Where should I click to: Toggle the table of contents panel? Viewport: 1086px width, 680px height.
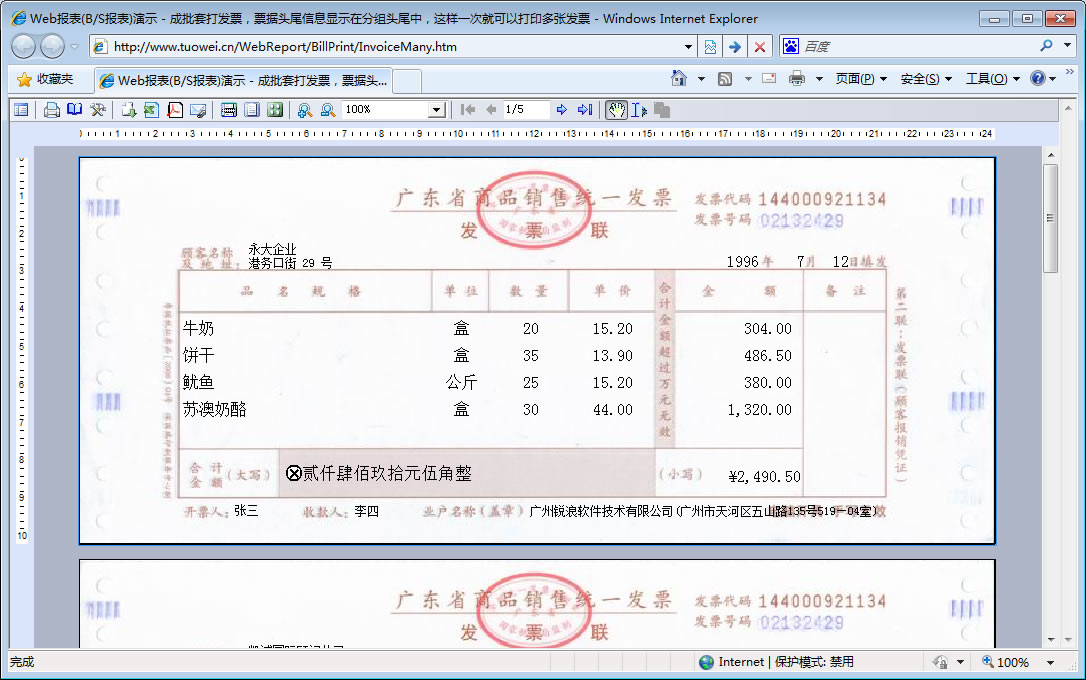tap(21, 110)
